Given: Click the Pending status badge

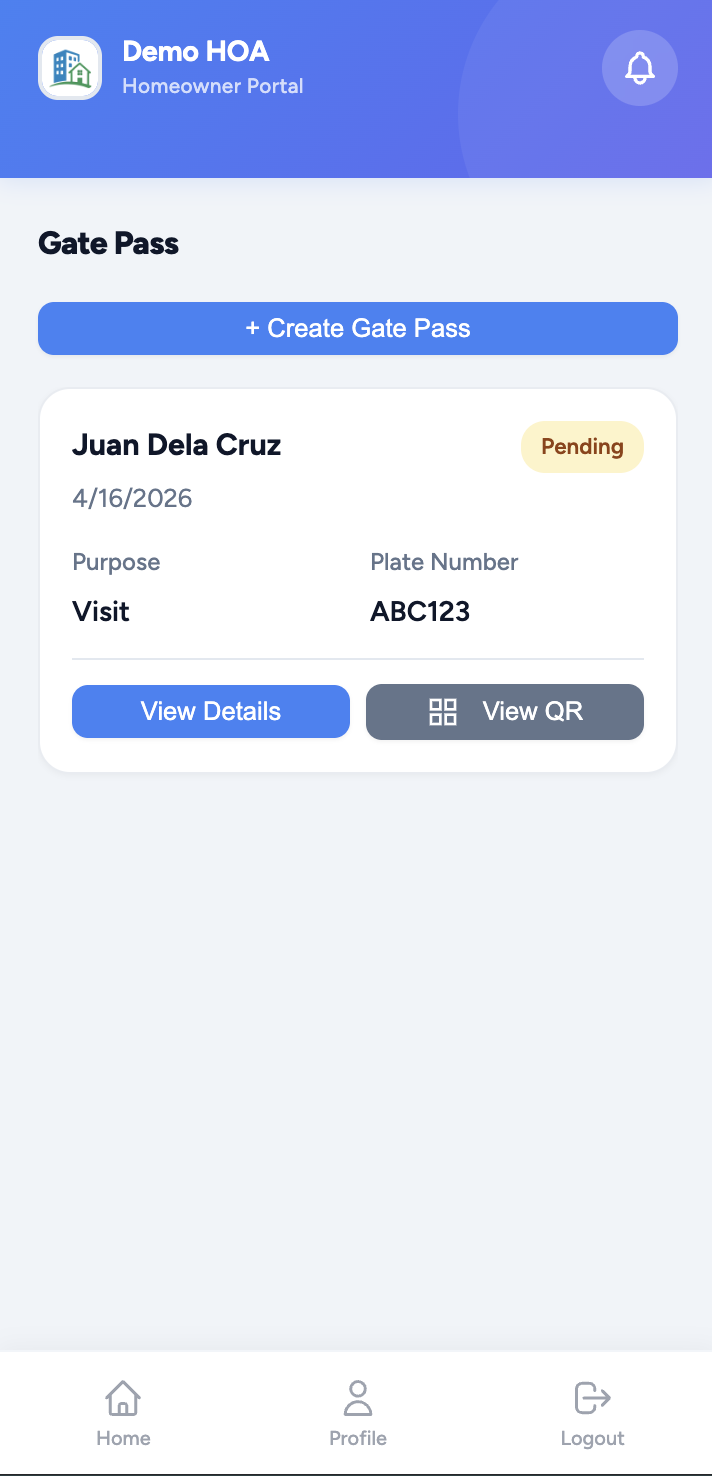Looking at the screenshot, I should 582,446.
